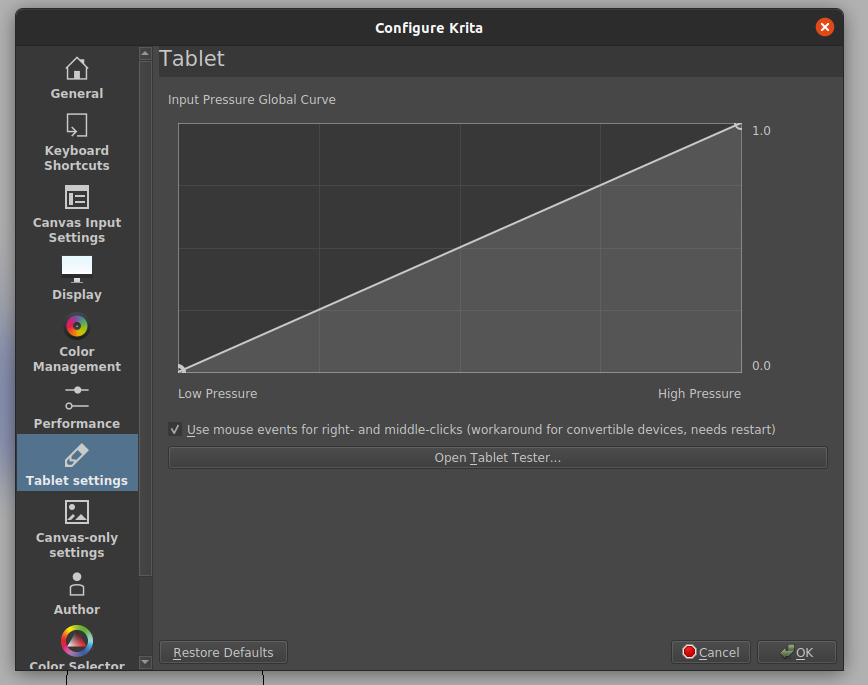Click the sidebar scroll up arrow
This screenshot has height=685, width=868.
[145, 53]
